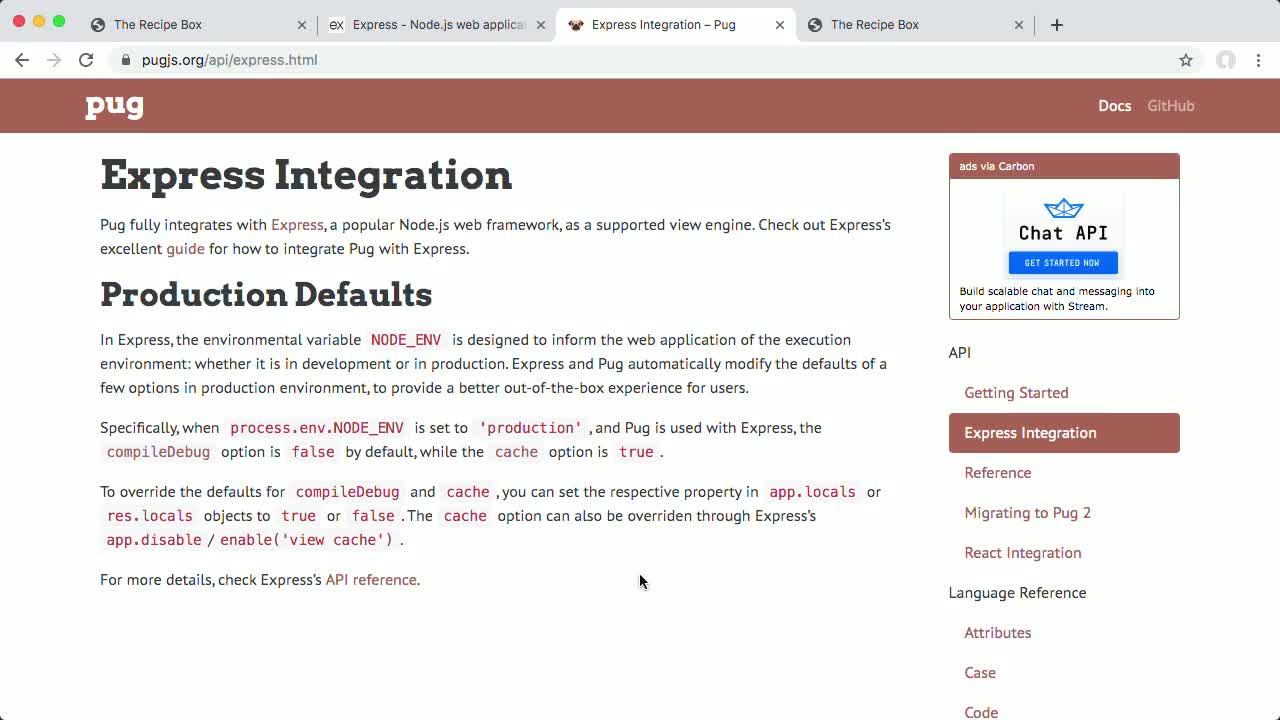
Task: Open the React Integration sidebar entry
Action: tap(1022, 552)
